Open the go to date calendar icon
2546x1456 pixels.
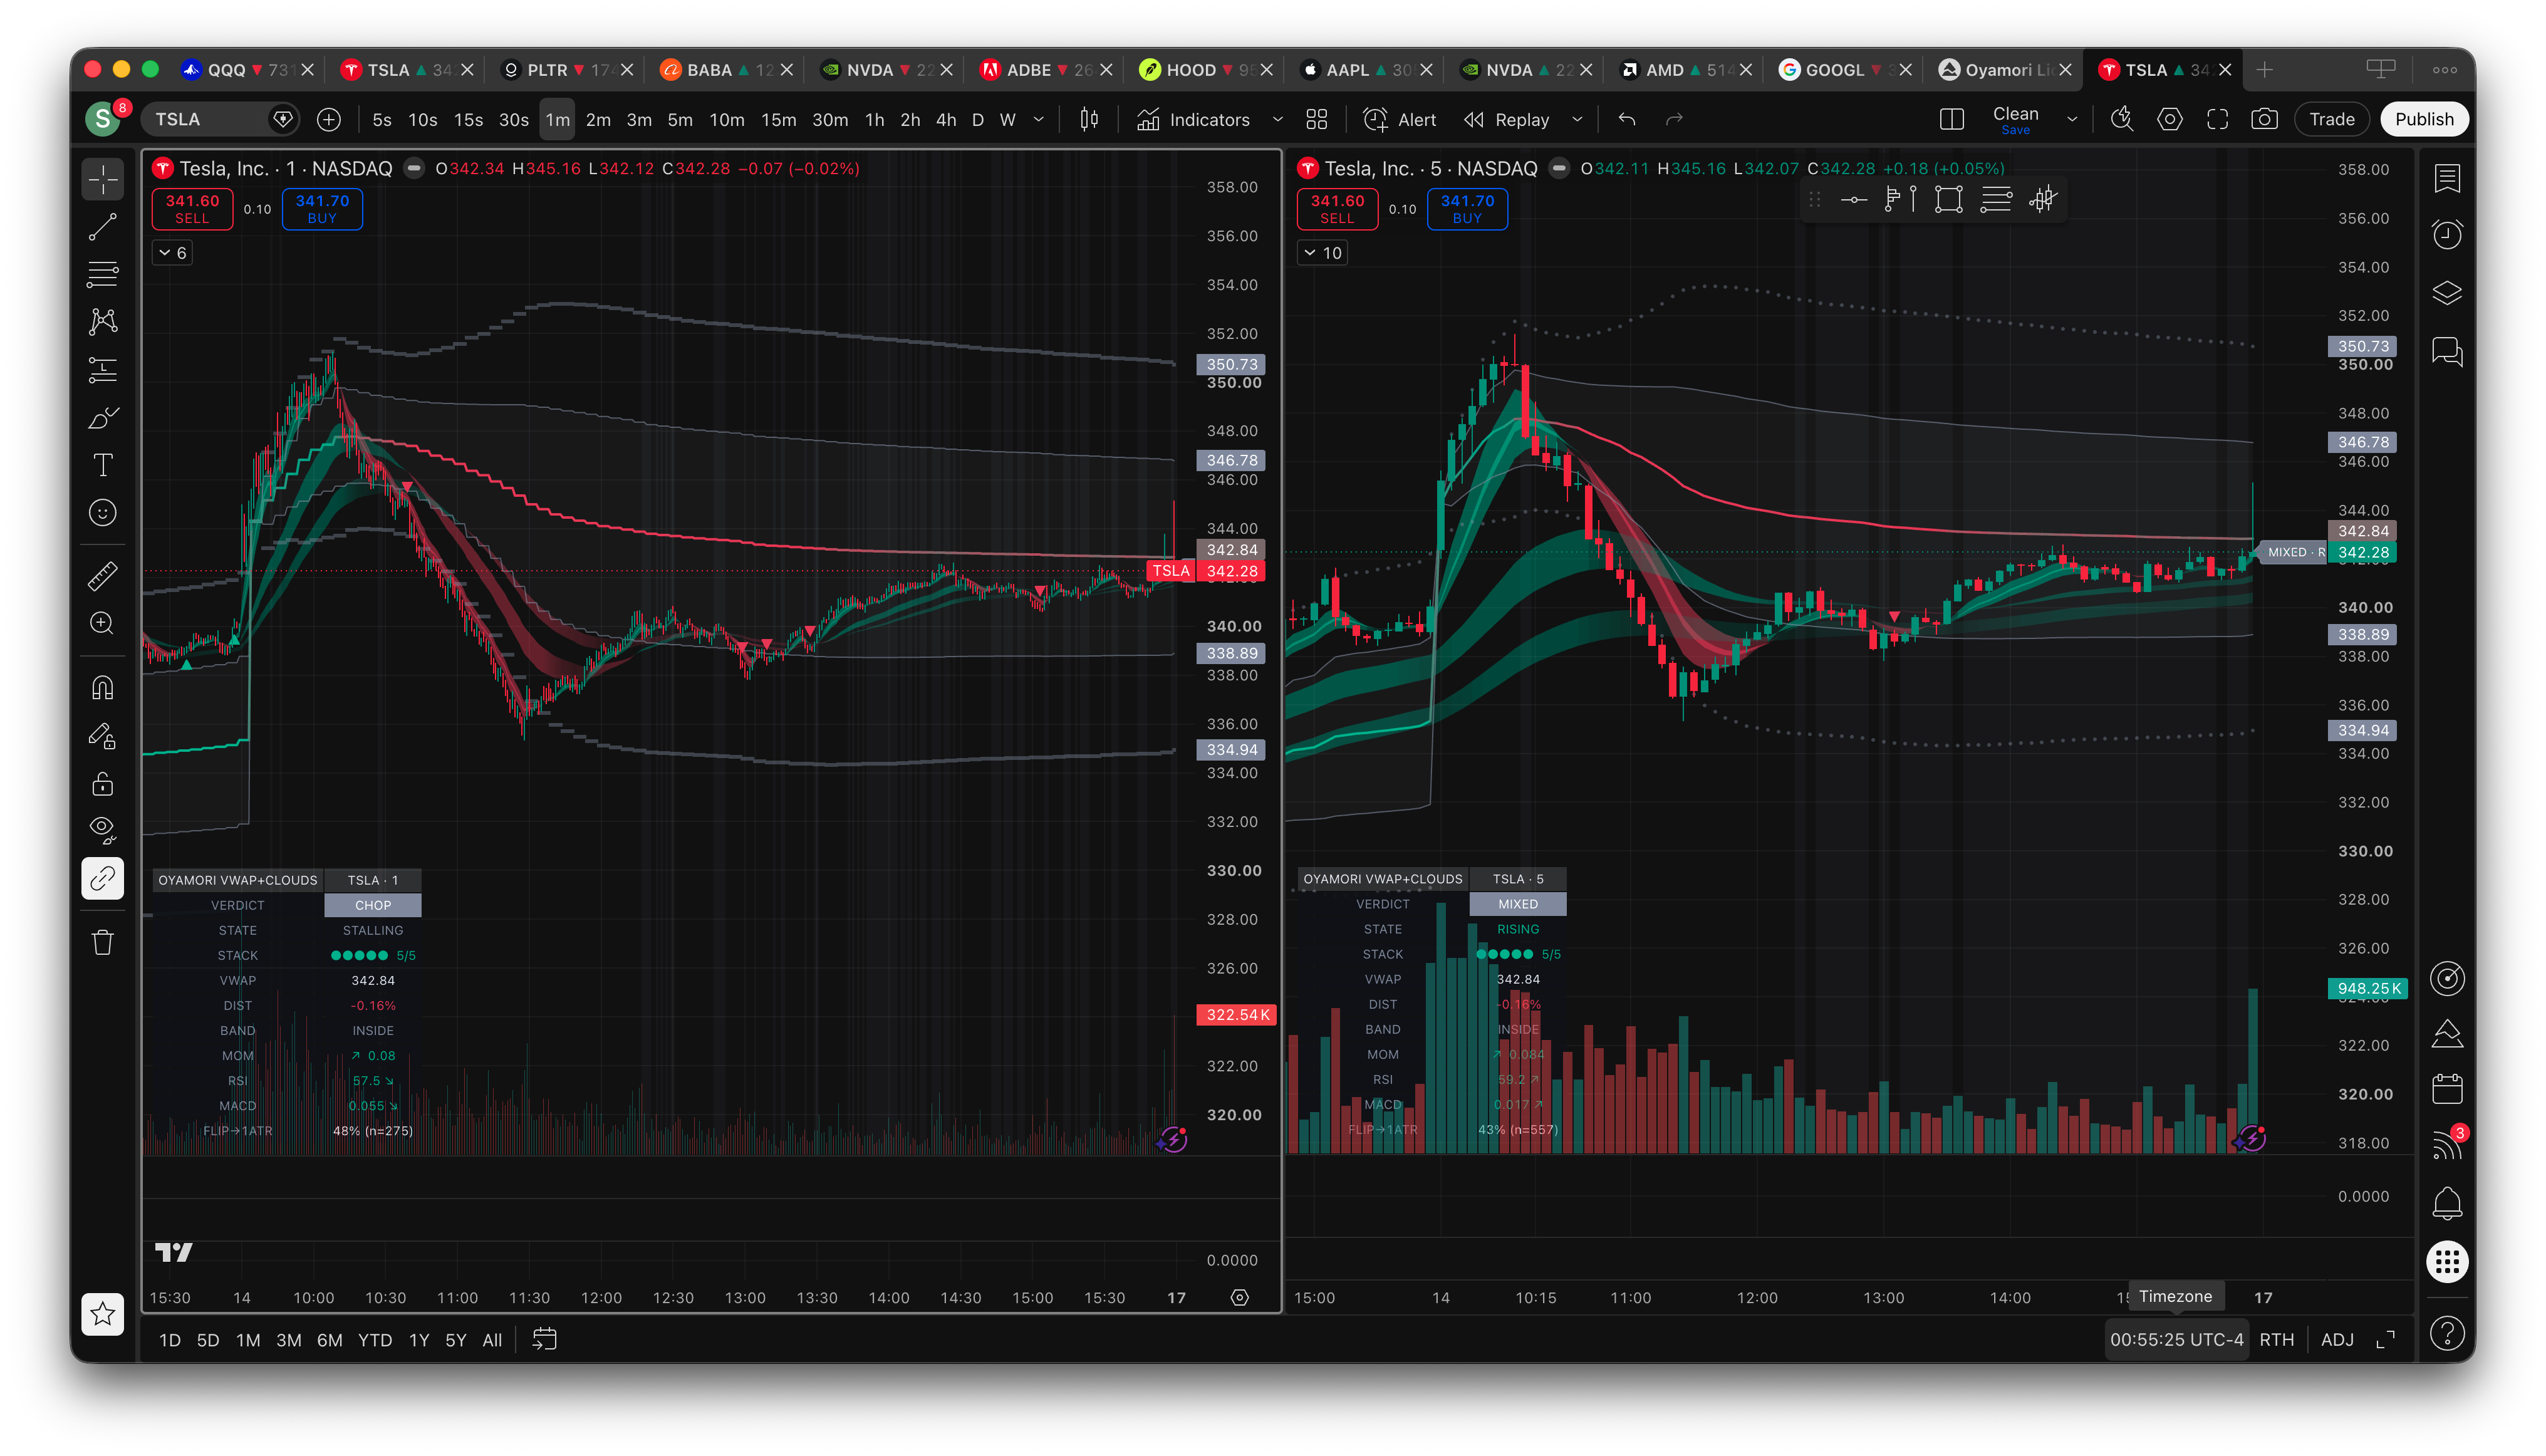(x=545, y=1340)
